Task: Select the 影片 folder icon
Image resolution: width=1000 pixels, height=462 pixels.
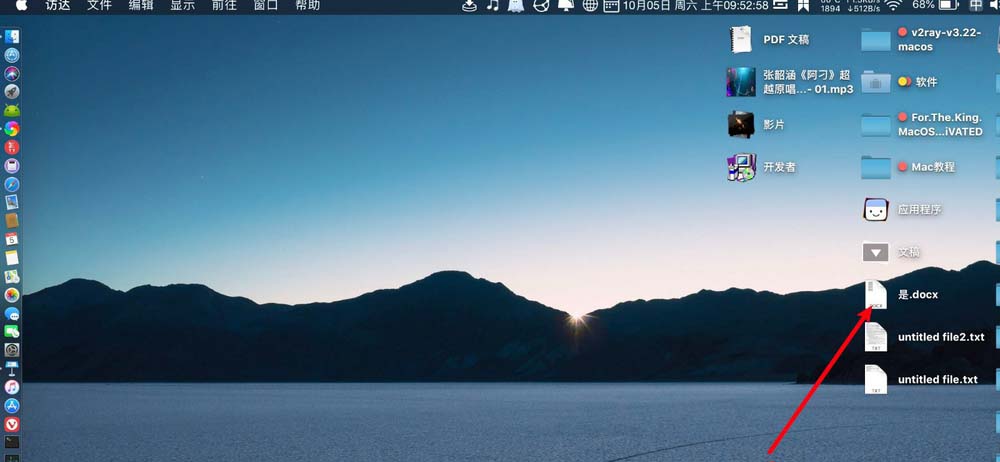Action: pyautogui.click(x=741, y=125)
